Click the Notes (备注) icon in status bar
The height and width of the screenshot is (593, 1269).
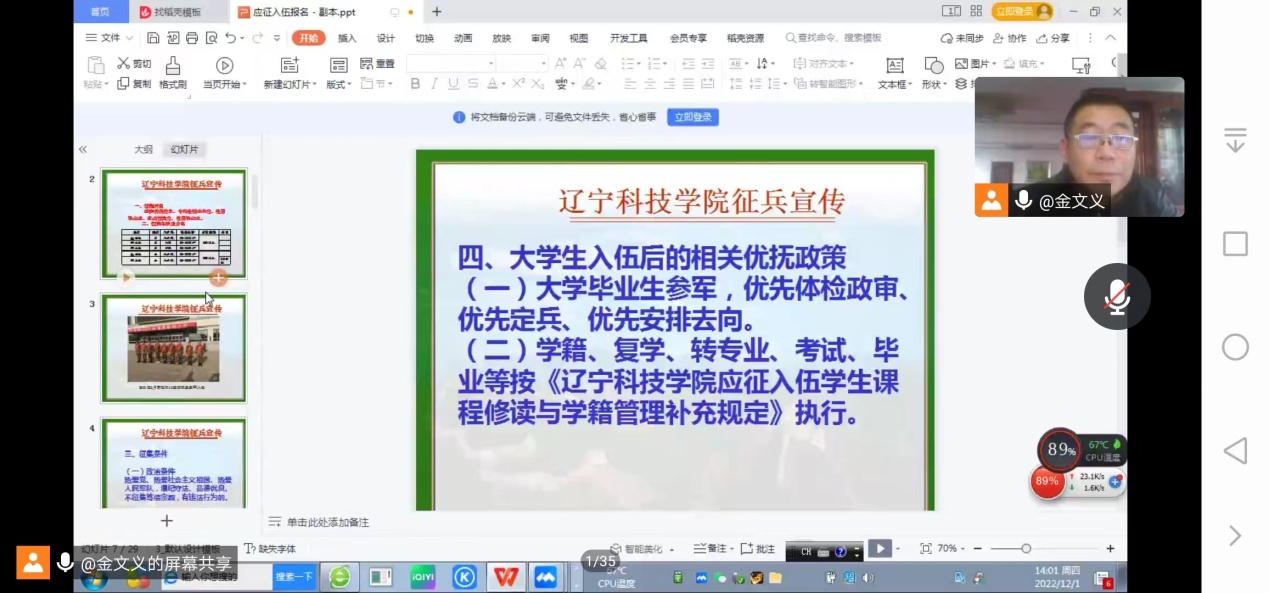698,549
